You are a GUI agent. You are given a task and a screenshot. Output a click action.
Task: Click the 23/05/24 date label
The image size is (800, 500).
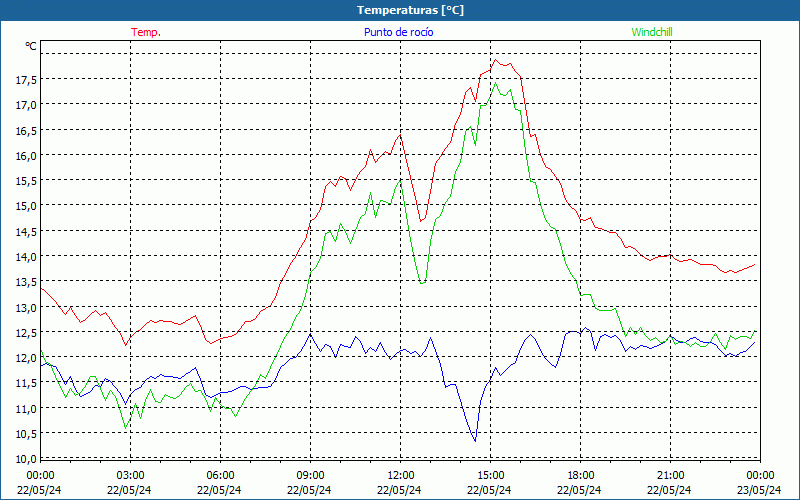(760, 490)
